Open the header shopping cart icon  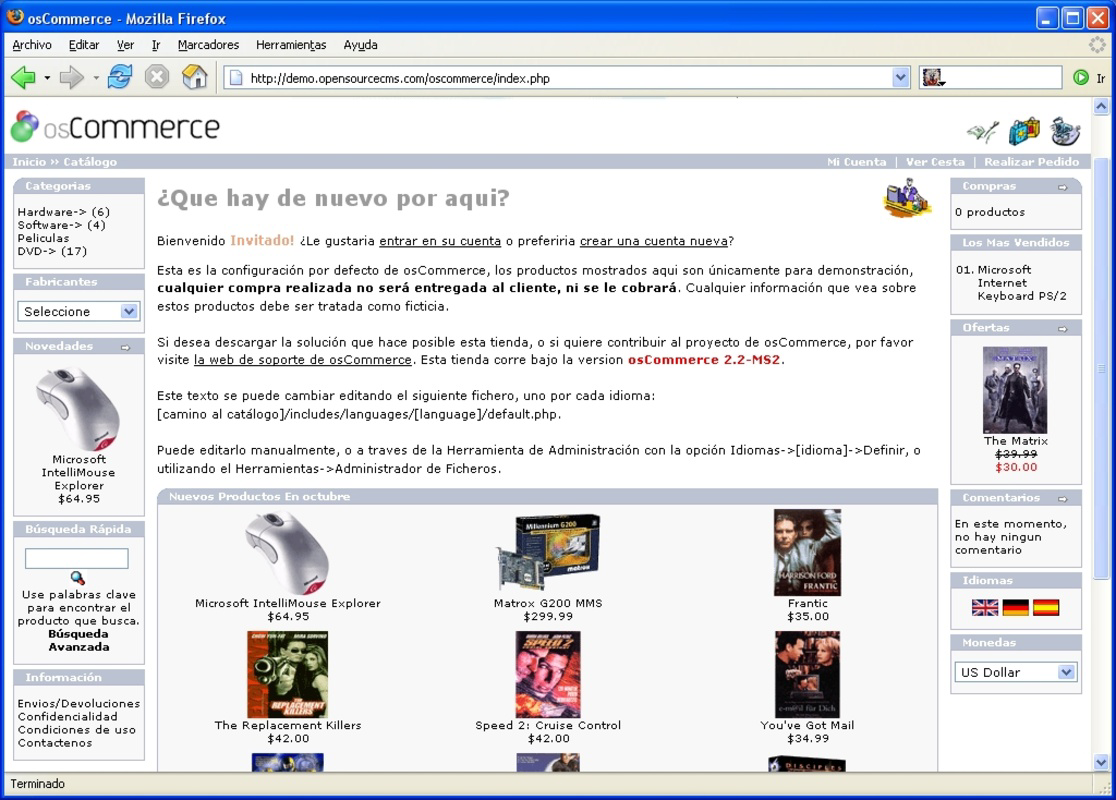click(x=1023, y=131)
